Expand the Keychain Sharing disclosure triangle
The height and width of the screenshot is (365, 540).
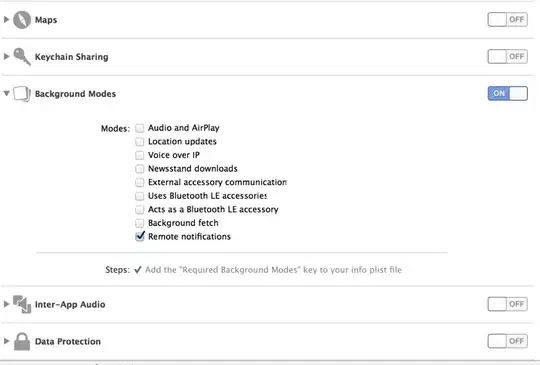click(6, 56)
